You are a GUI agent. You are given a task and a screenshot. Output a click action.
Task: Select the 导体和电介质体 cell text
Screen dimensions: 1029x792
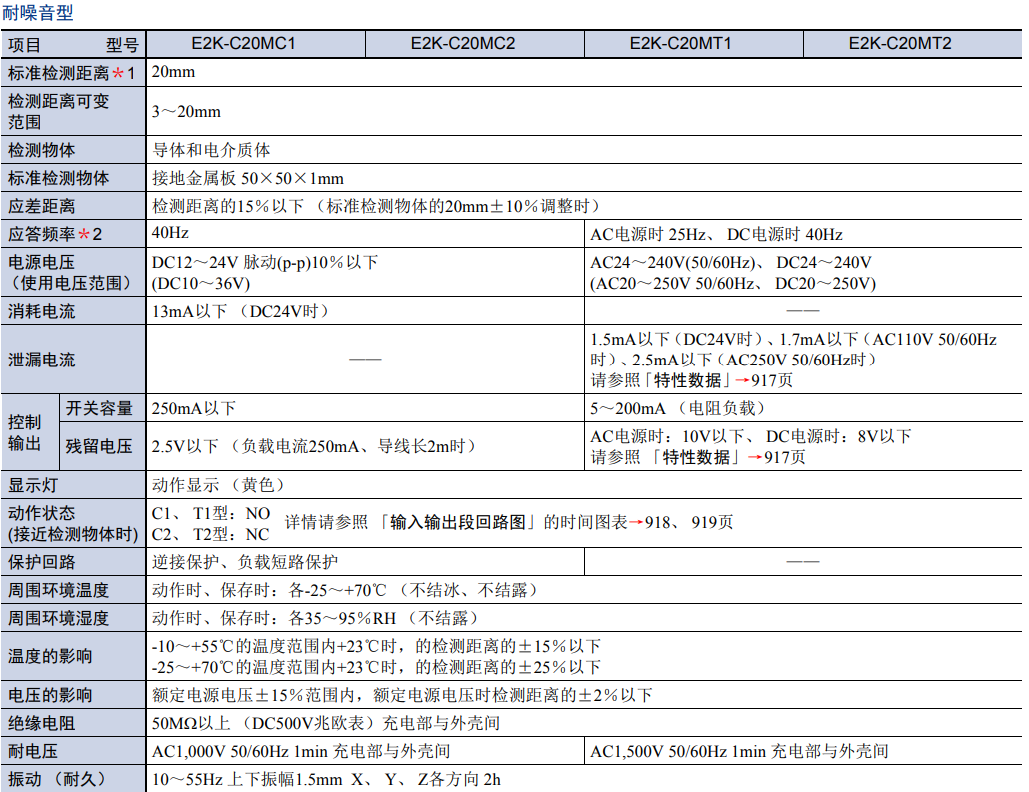tap(211, 150)
